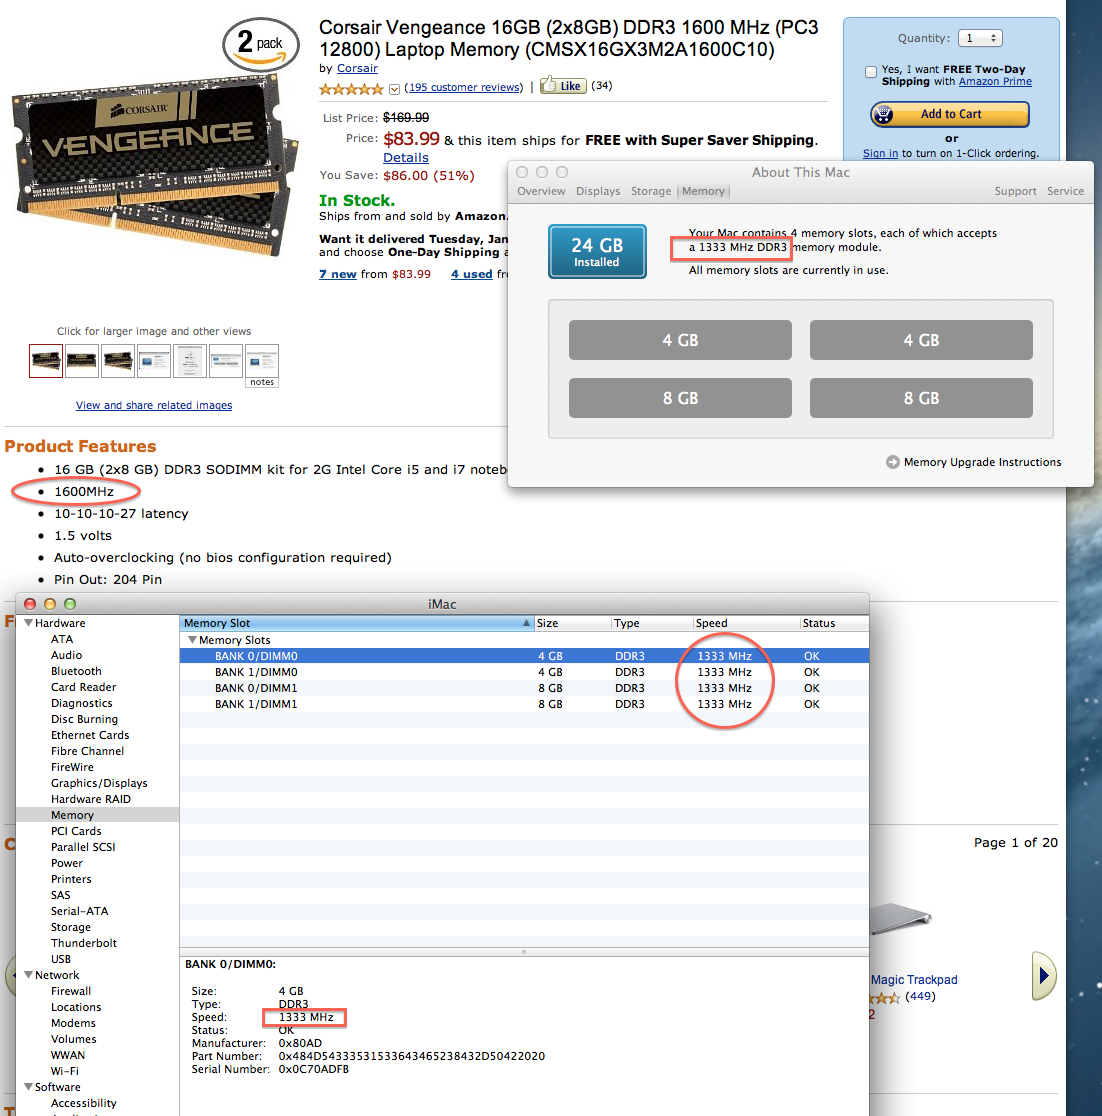
Task: Sort by the Memory Slot column header
Action: [x=356, y=623]
